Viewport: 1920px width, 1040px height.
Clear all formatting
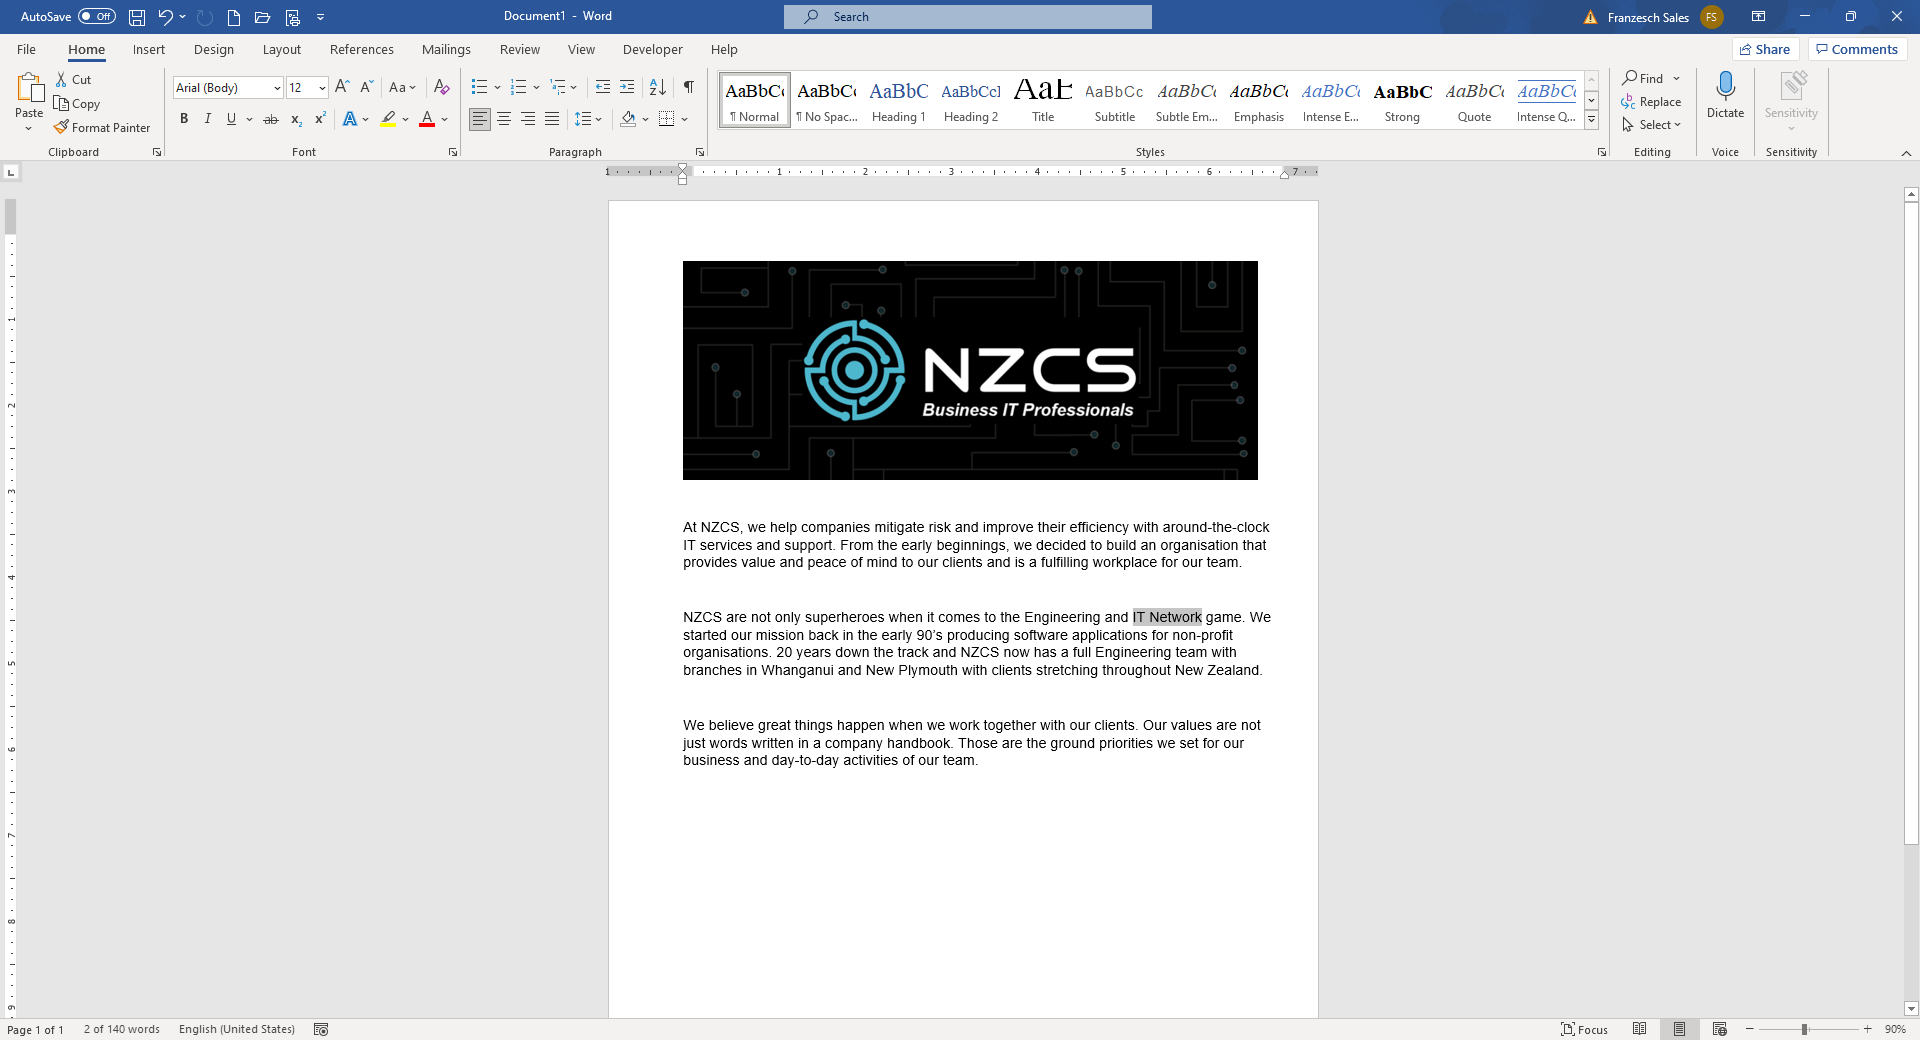(x=441, y=87)
